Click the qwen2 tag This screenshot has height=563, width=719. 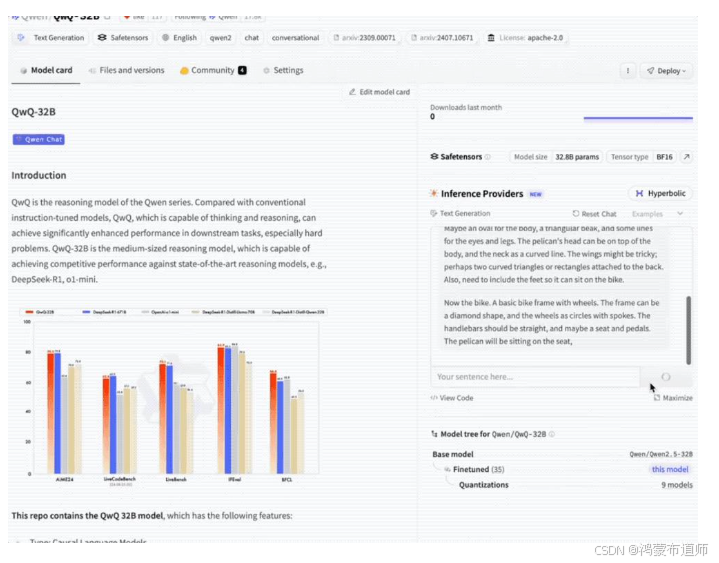pos(221,38)
